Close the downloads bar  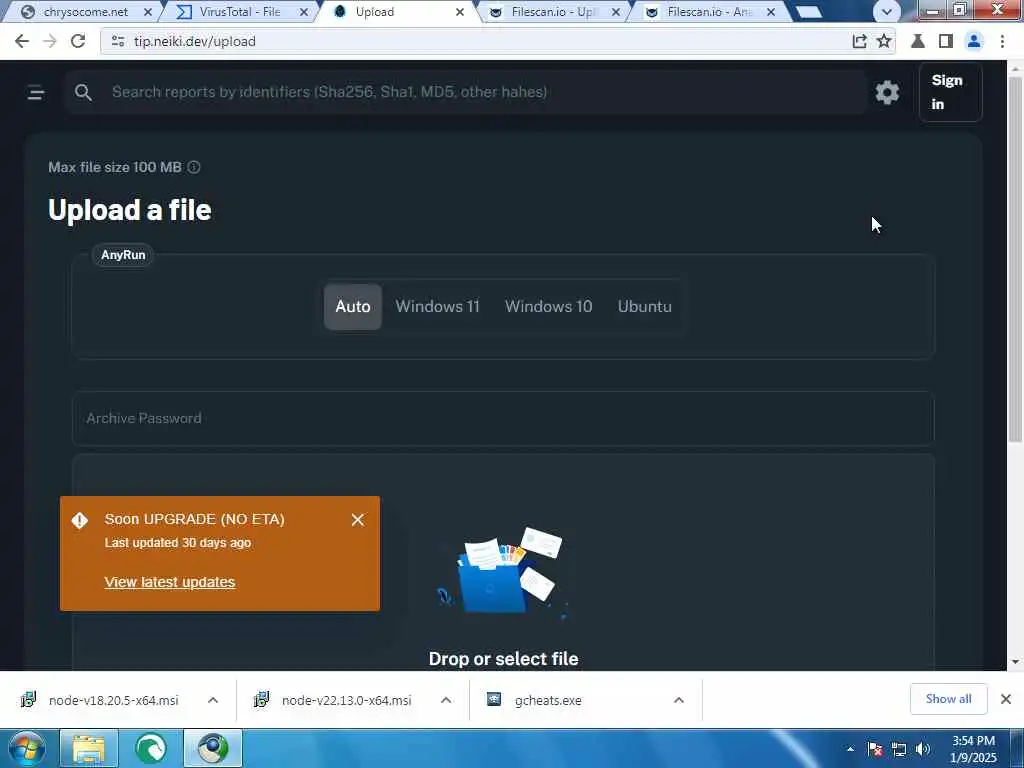1006,699
